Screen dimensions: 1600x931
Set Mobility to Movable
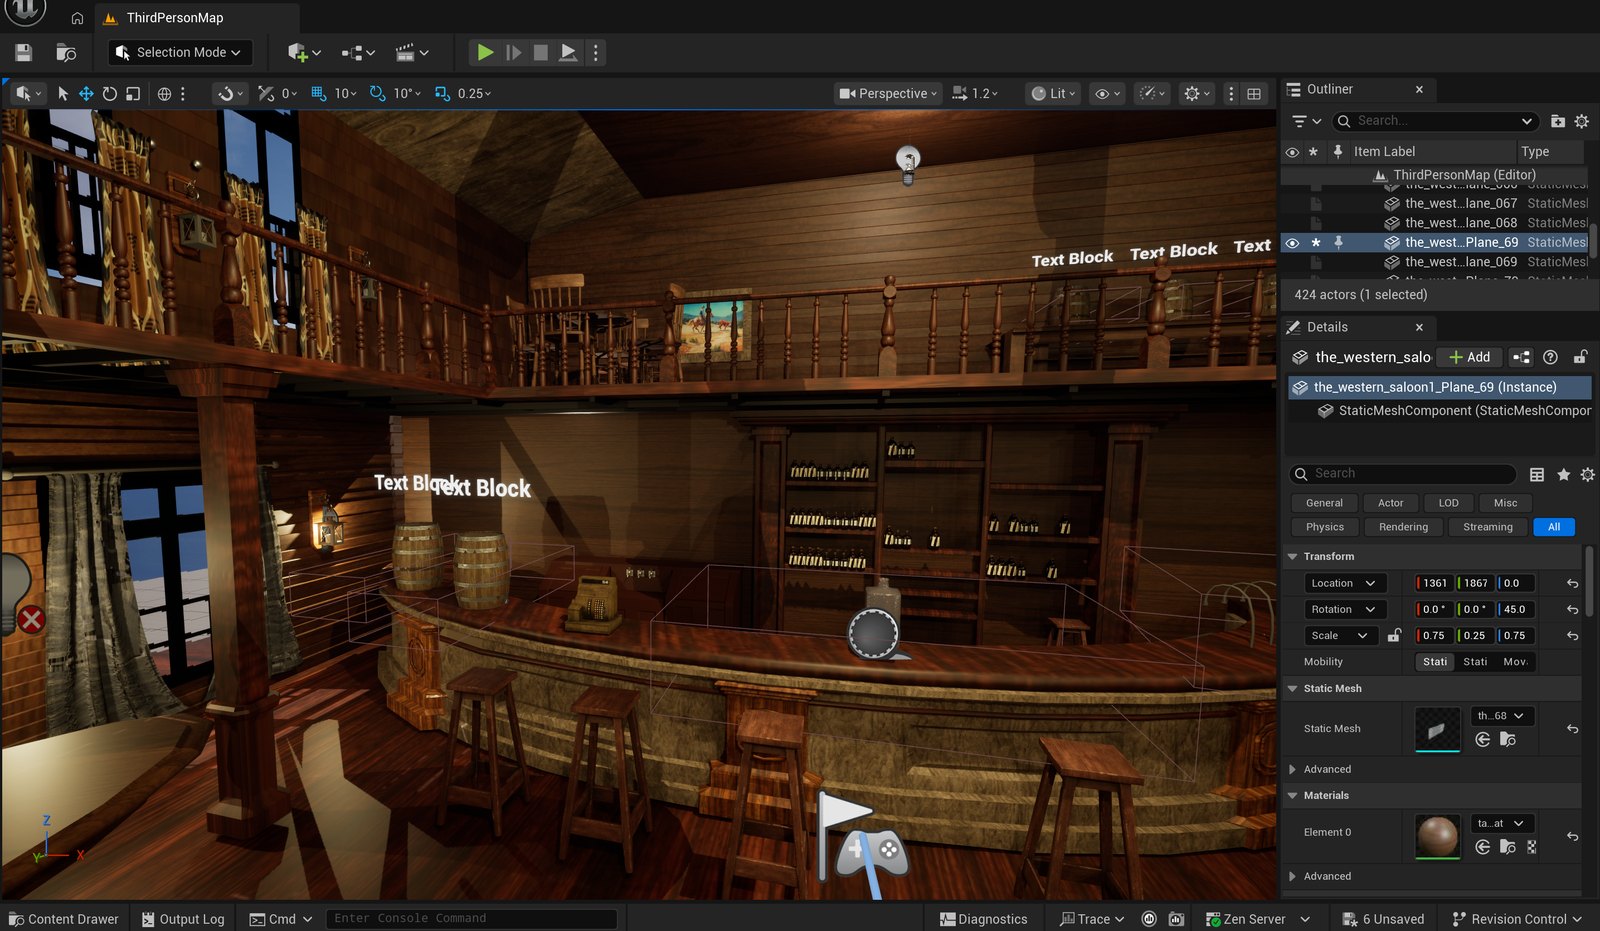pyautogui.click(x=1515, y=662)
